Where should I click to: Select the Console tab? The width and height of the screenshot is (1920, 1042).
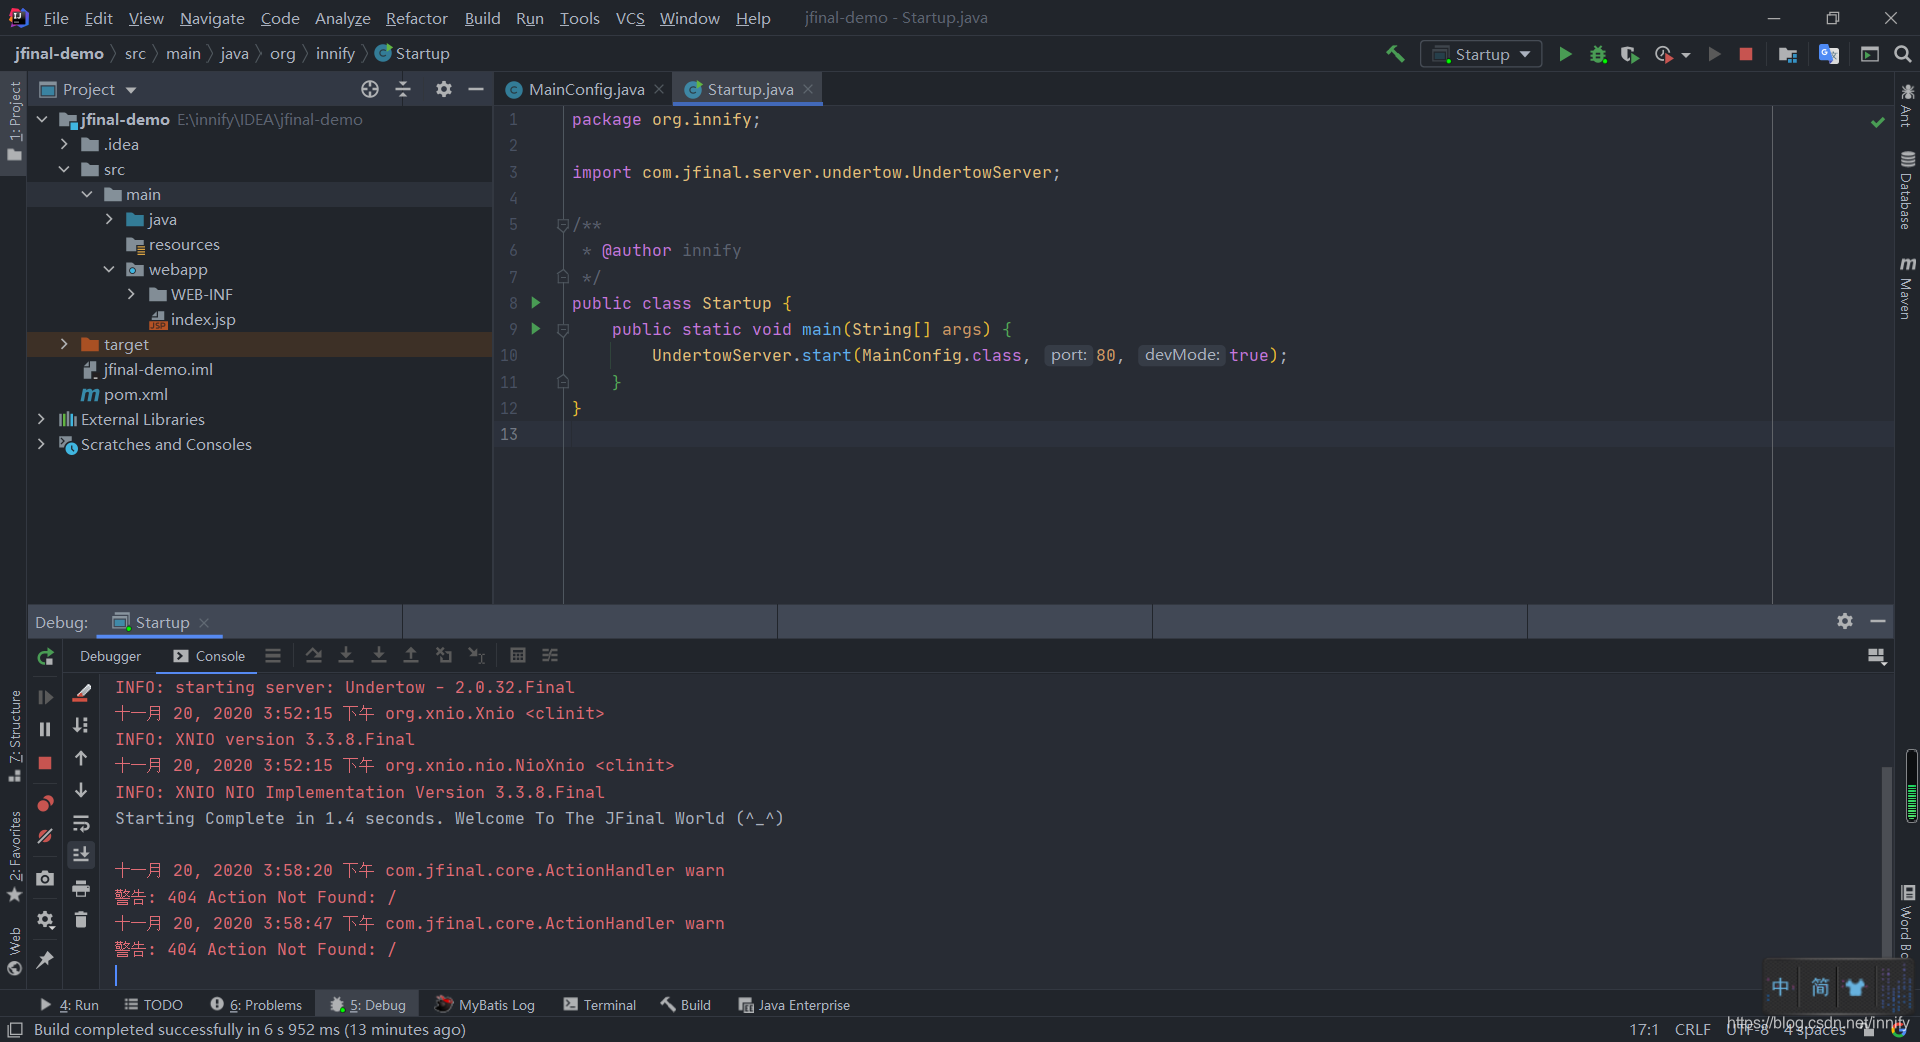209,656
